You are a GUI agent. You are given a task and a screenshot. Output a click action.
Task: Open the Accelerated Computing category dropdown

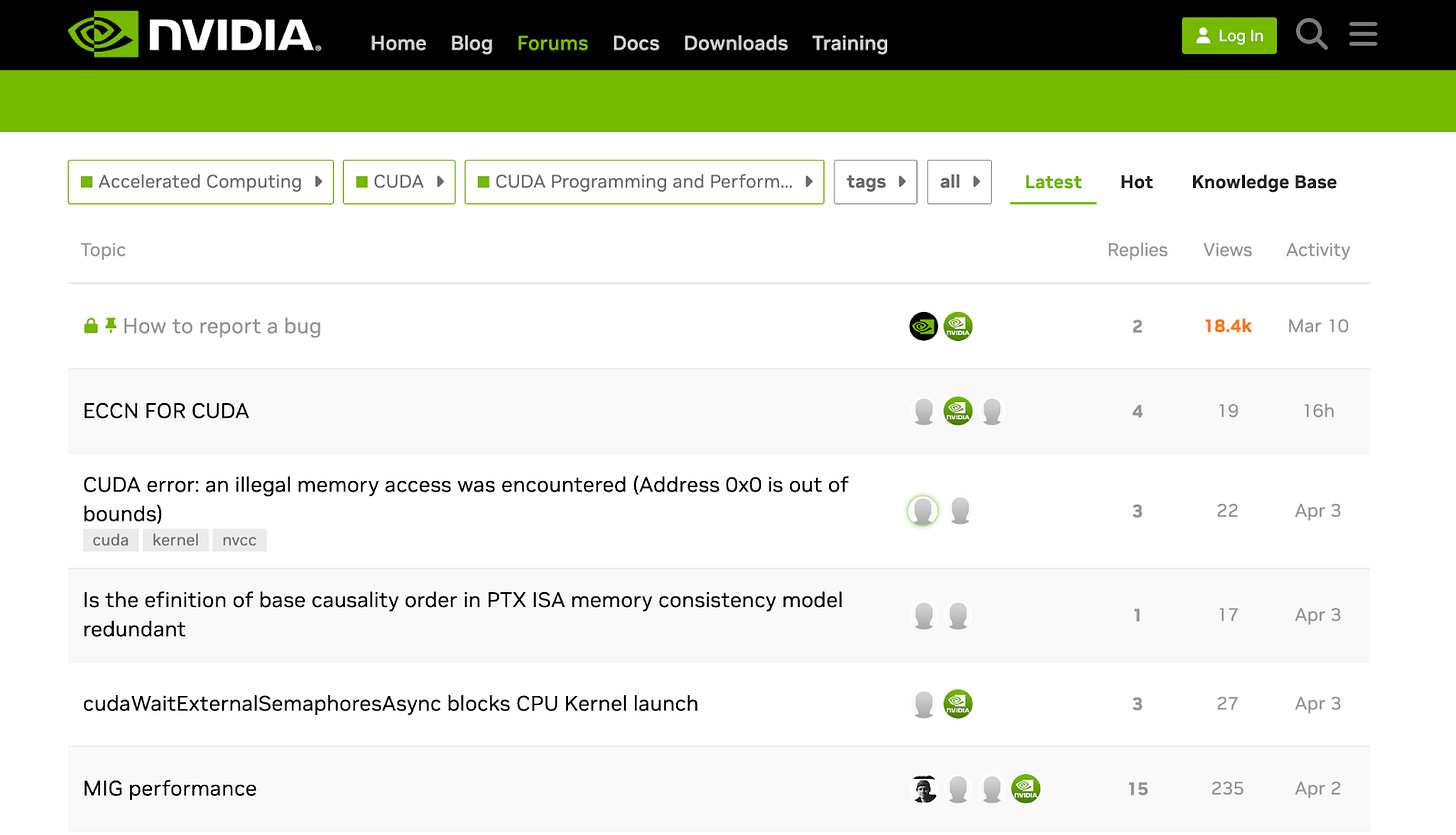(201, 182)
